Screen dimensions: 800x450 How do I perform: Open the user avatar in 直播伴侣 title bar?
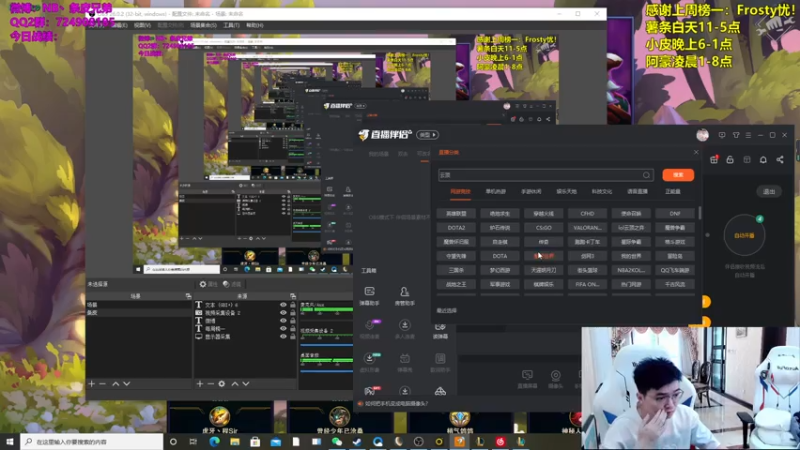tap(703, 135)
